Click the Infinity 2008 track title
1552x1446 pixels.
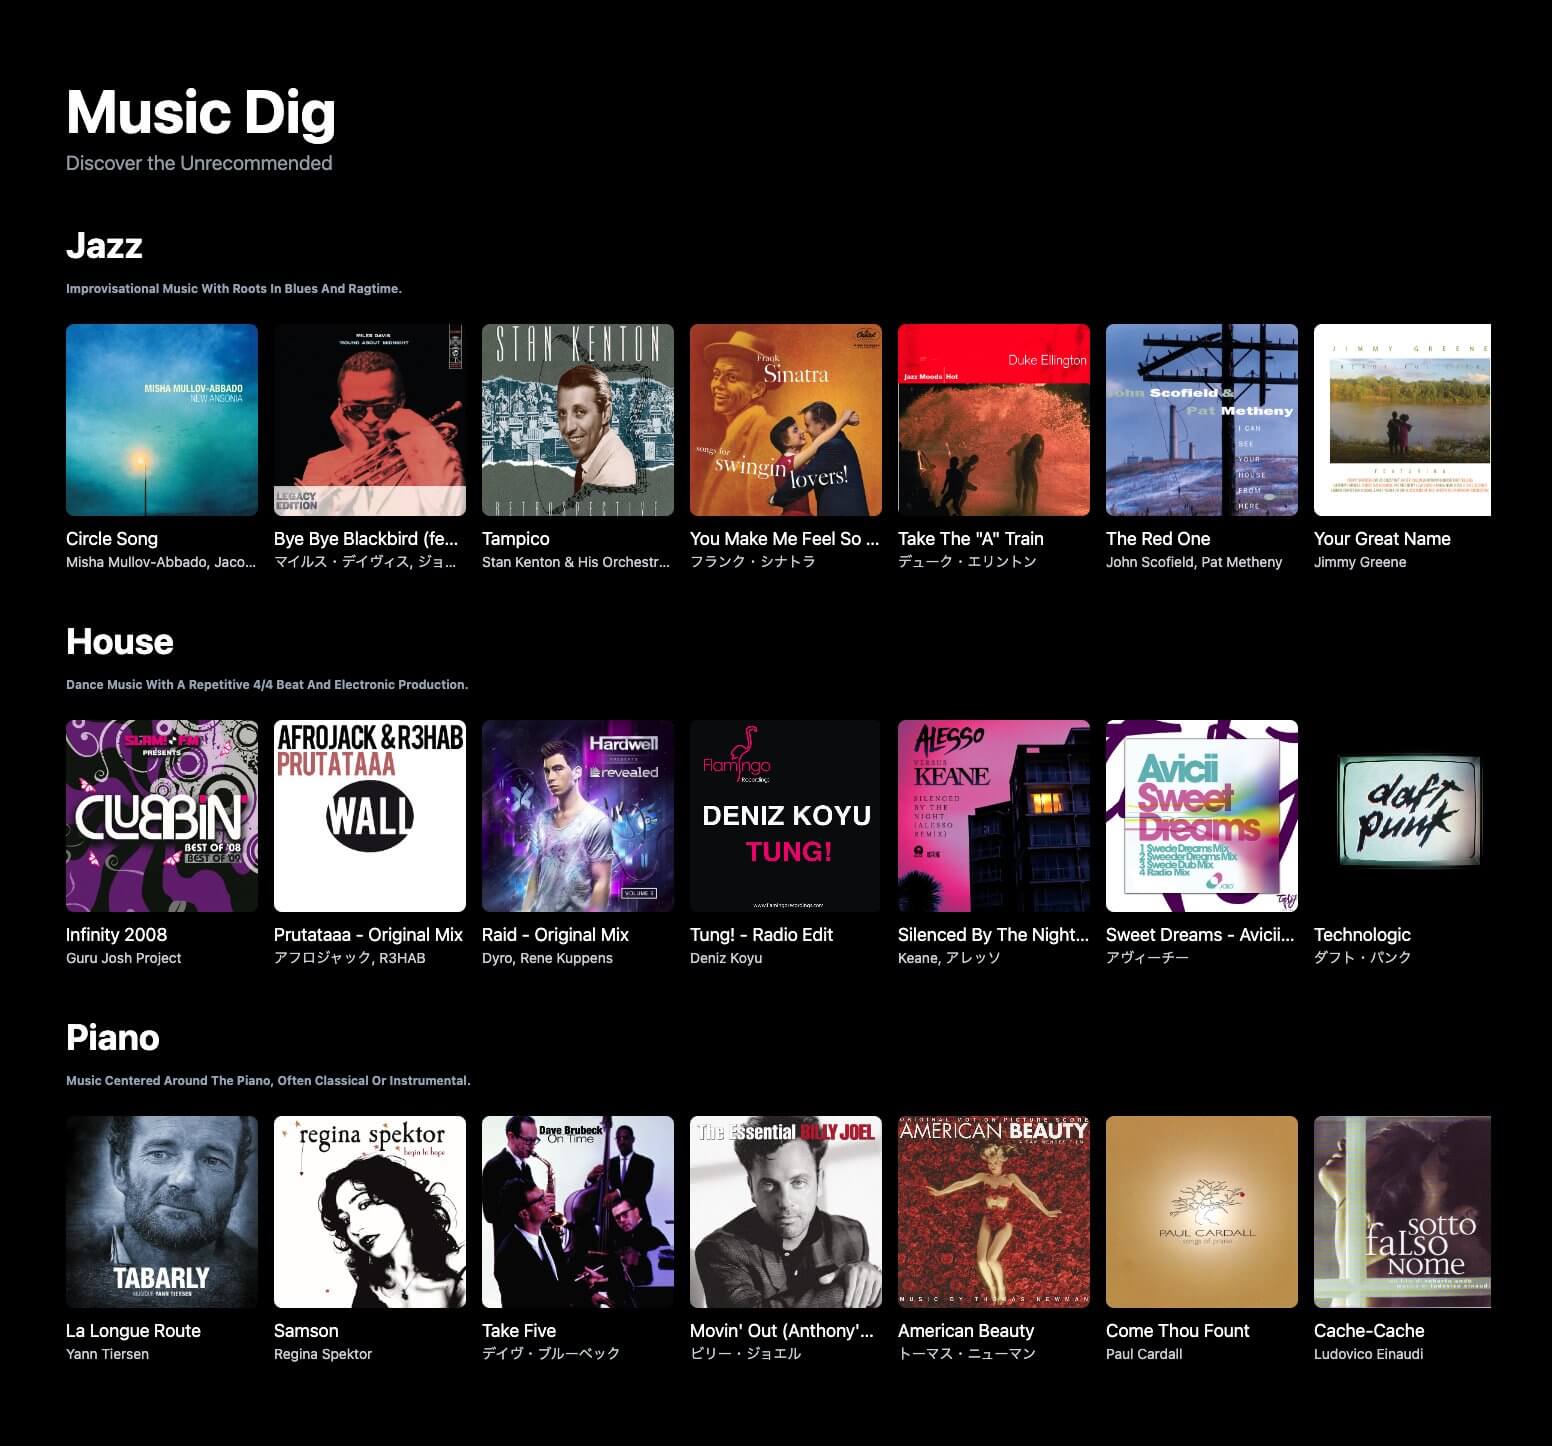116,935
